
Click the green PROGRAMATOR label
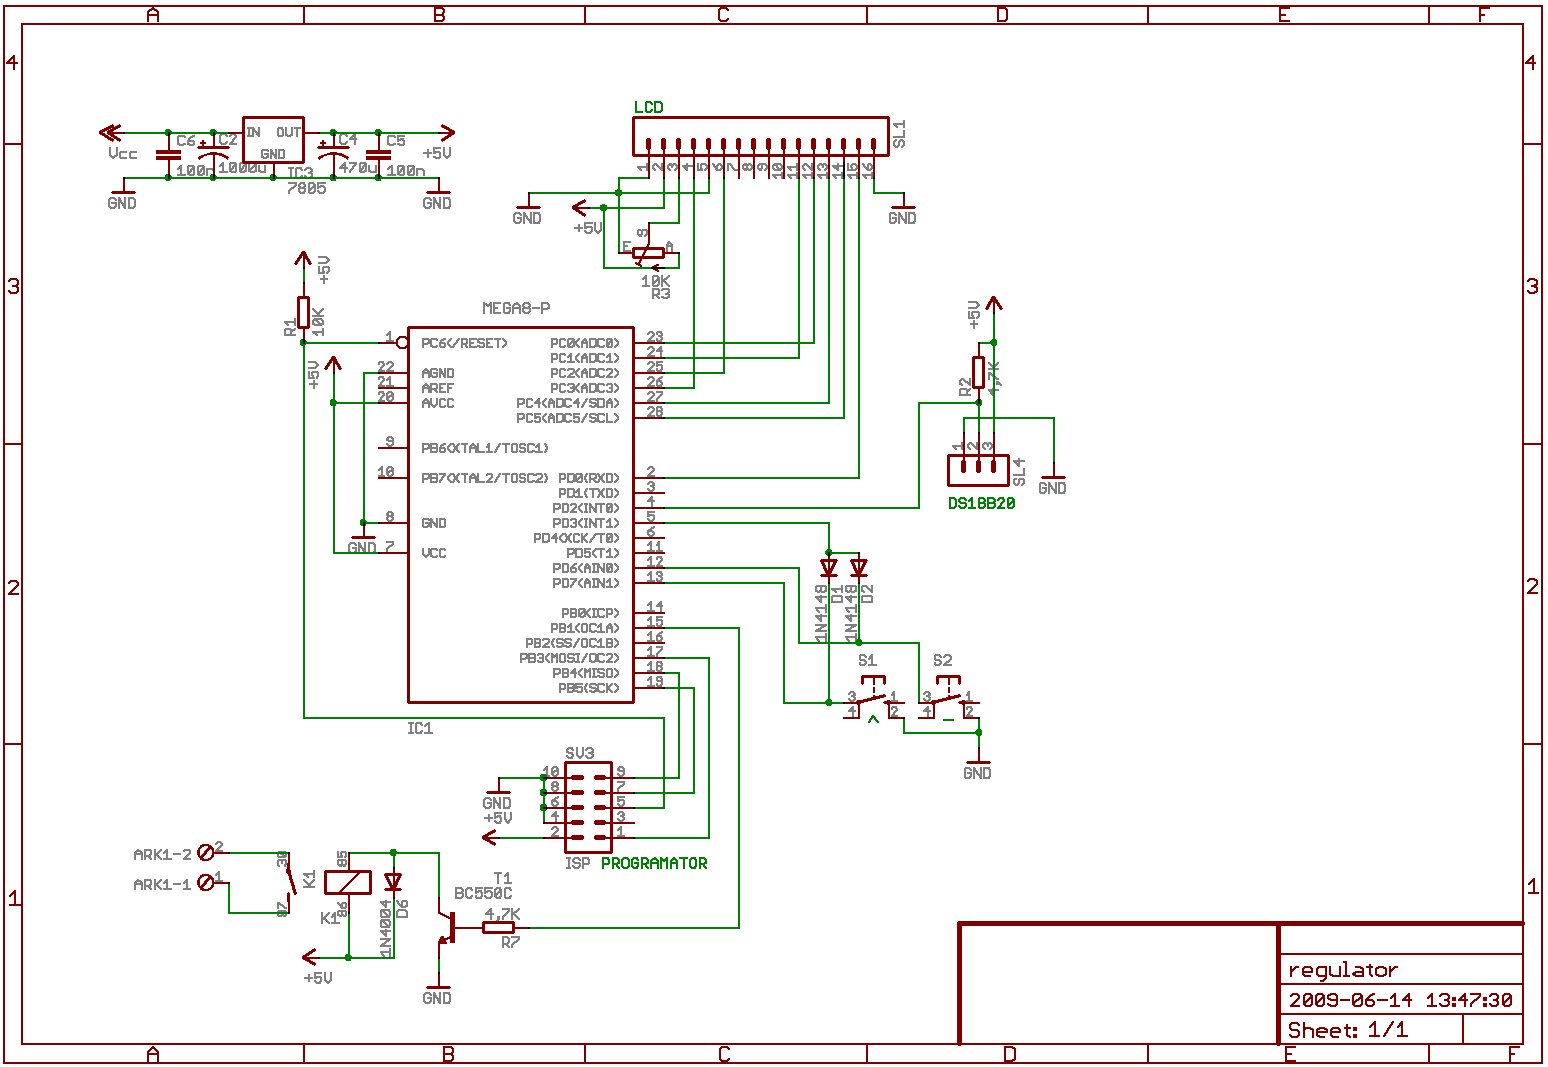pyautogui.click(x=654, y=863)
